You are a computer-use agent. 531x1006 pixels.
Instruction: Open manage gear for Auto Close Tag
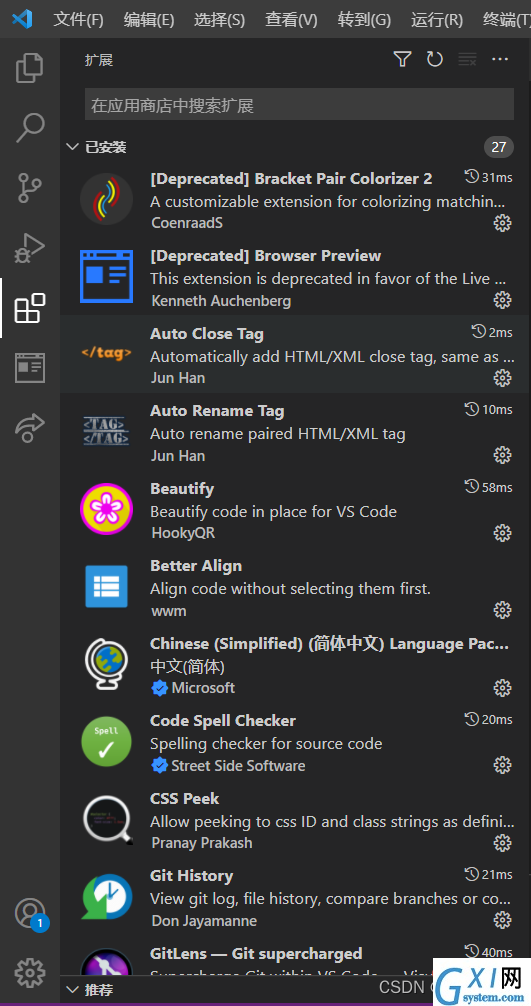tap(502, 378)
